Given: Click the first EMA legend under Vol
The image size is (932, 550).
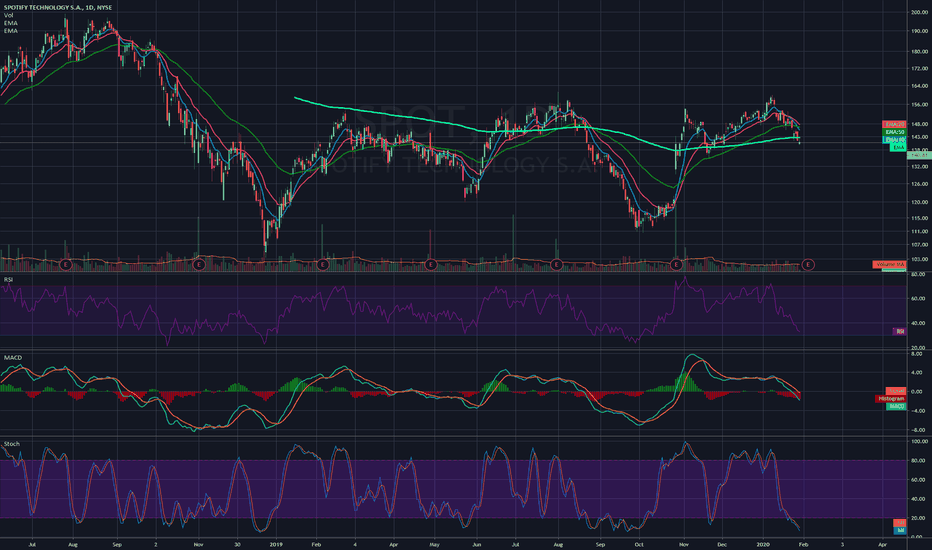Looking at the screenshot, I should pos(11,23).
